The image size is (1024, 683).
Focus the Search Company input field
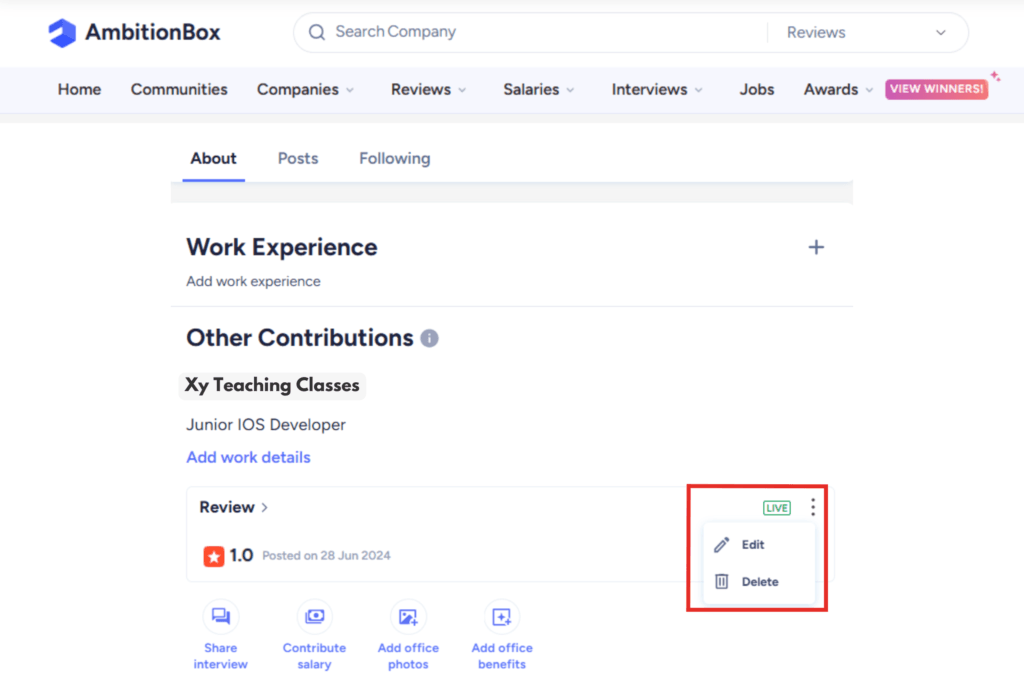click(x=540, y=32)
